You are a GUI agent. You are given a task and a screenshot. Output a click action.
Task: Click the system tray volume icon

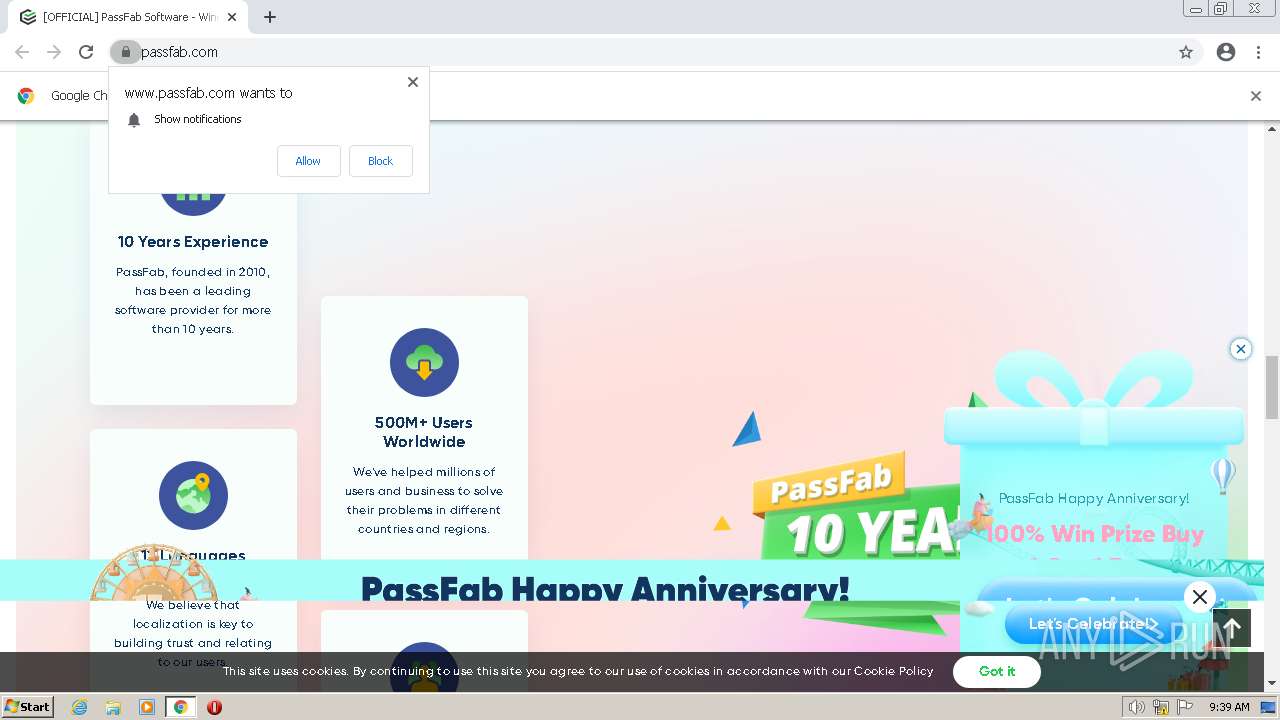click(x=1137, y=707)
